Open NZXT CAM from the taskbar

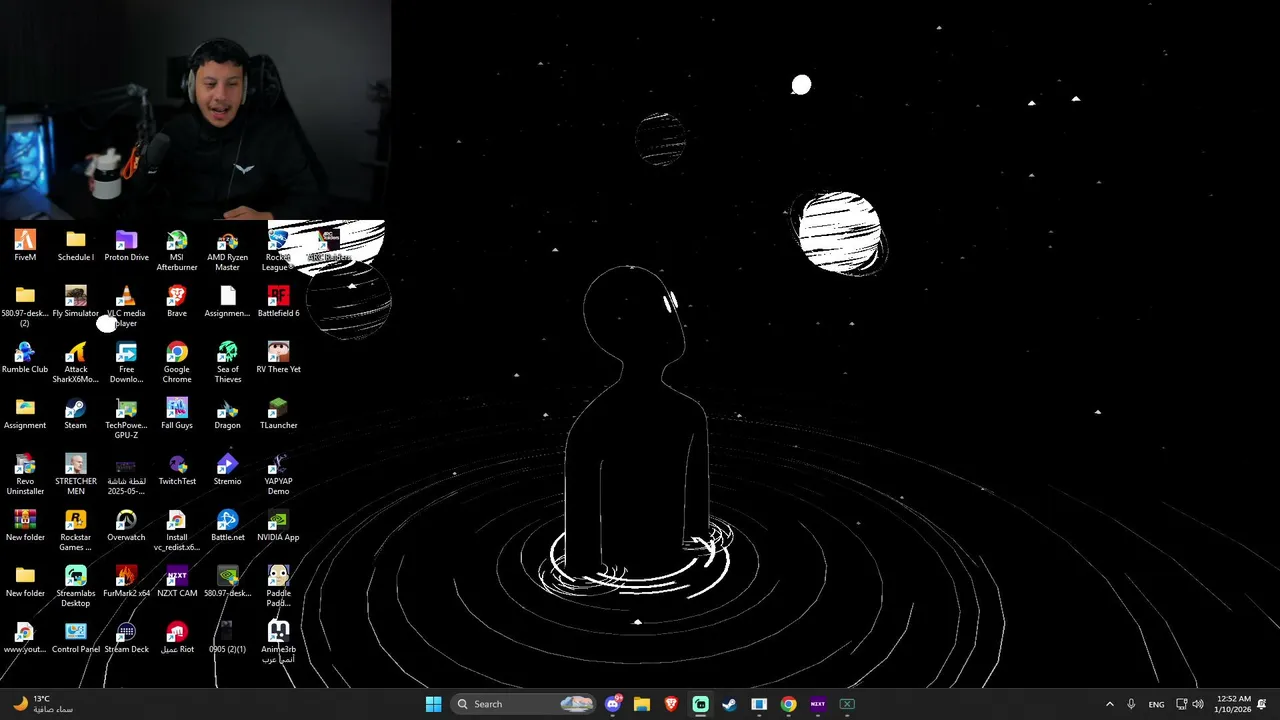818,704
